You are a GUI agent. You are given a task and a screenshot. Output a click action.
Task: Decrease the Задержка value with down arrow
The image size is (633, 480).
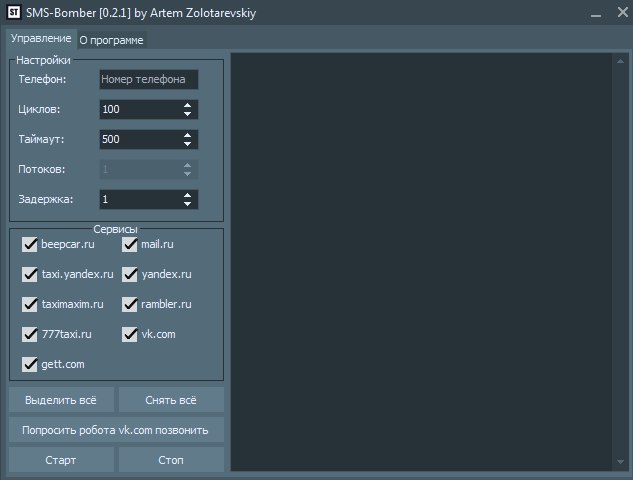click(x=187, y=204)
